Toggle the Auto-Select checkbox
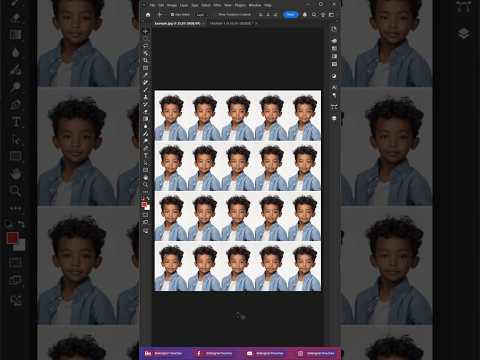Viewport: 480px width, 360px height. 172,15
